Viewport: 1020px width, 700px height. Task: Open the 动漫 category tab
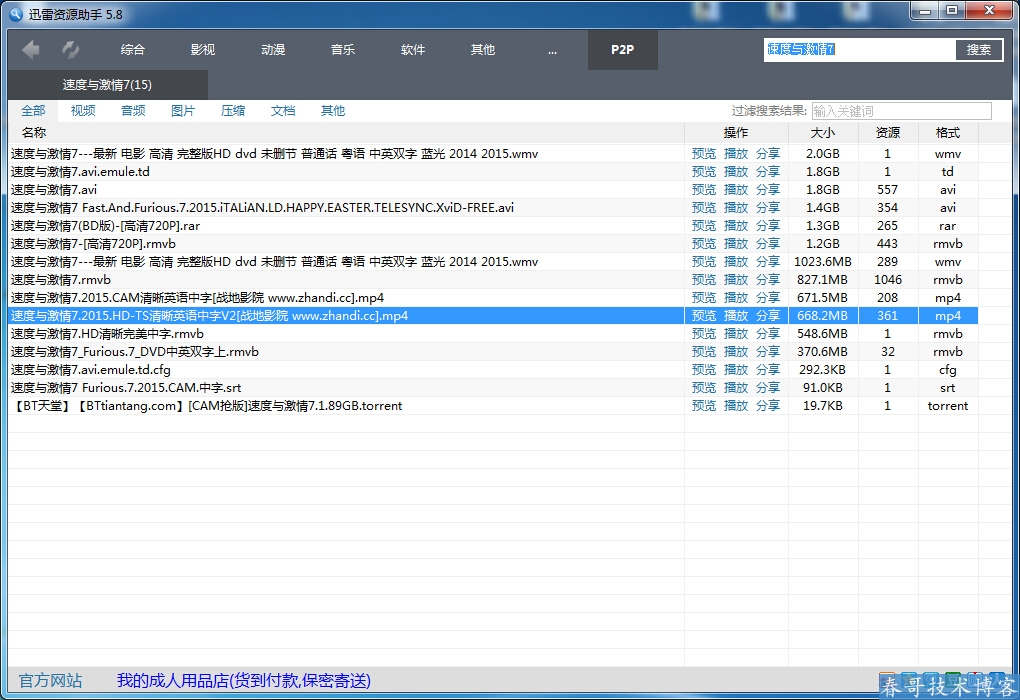point(273,49)
